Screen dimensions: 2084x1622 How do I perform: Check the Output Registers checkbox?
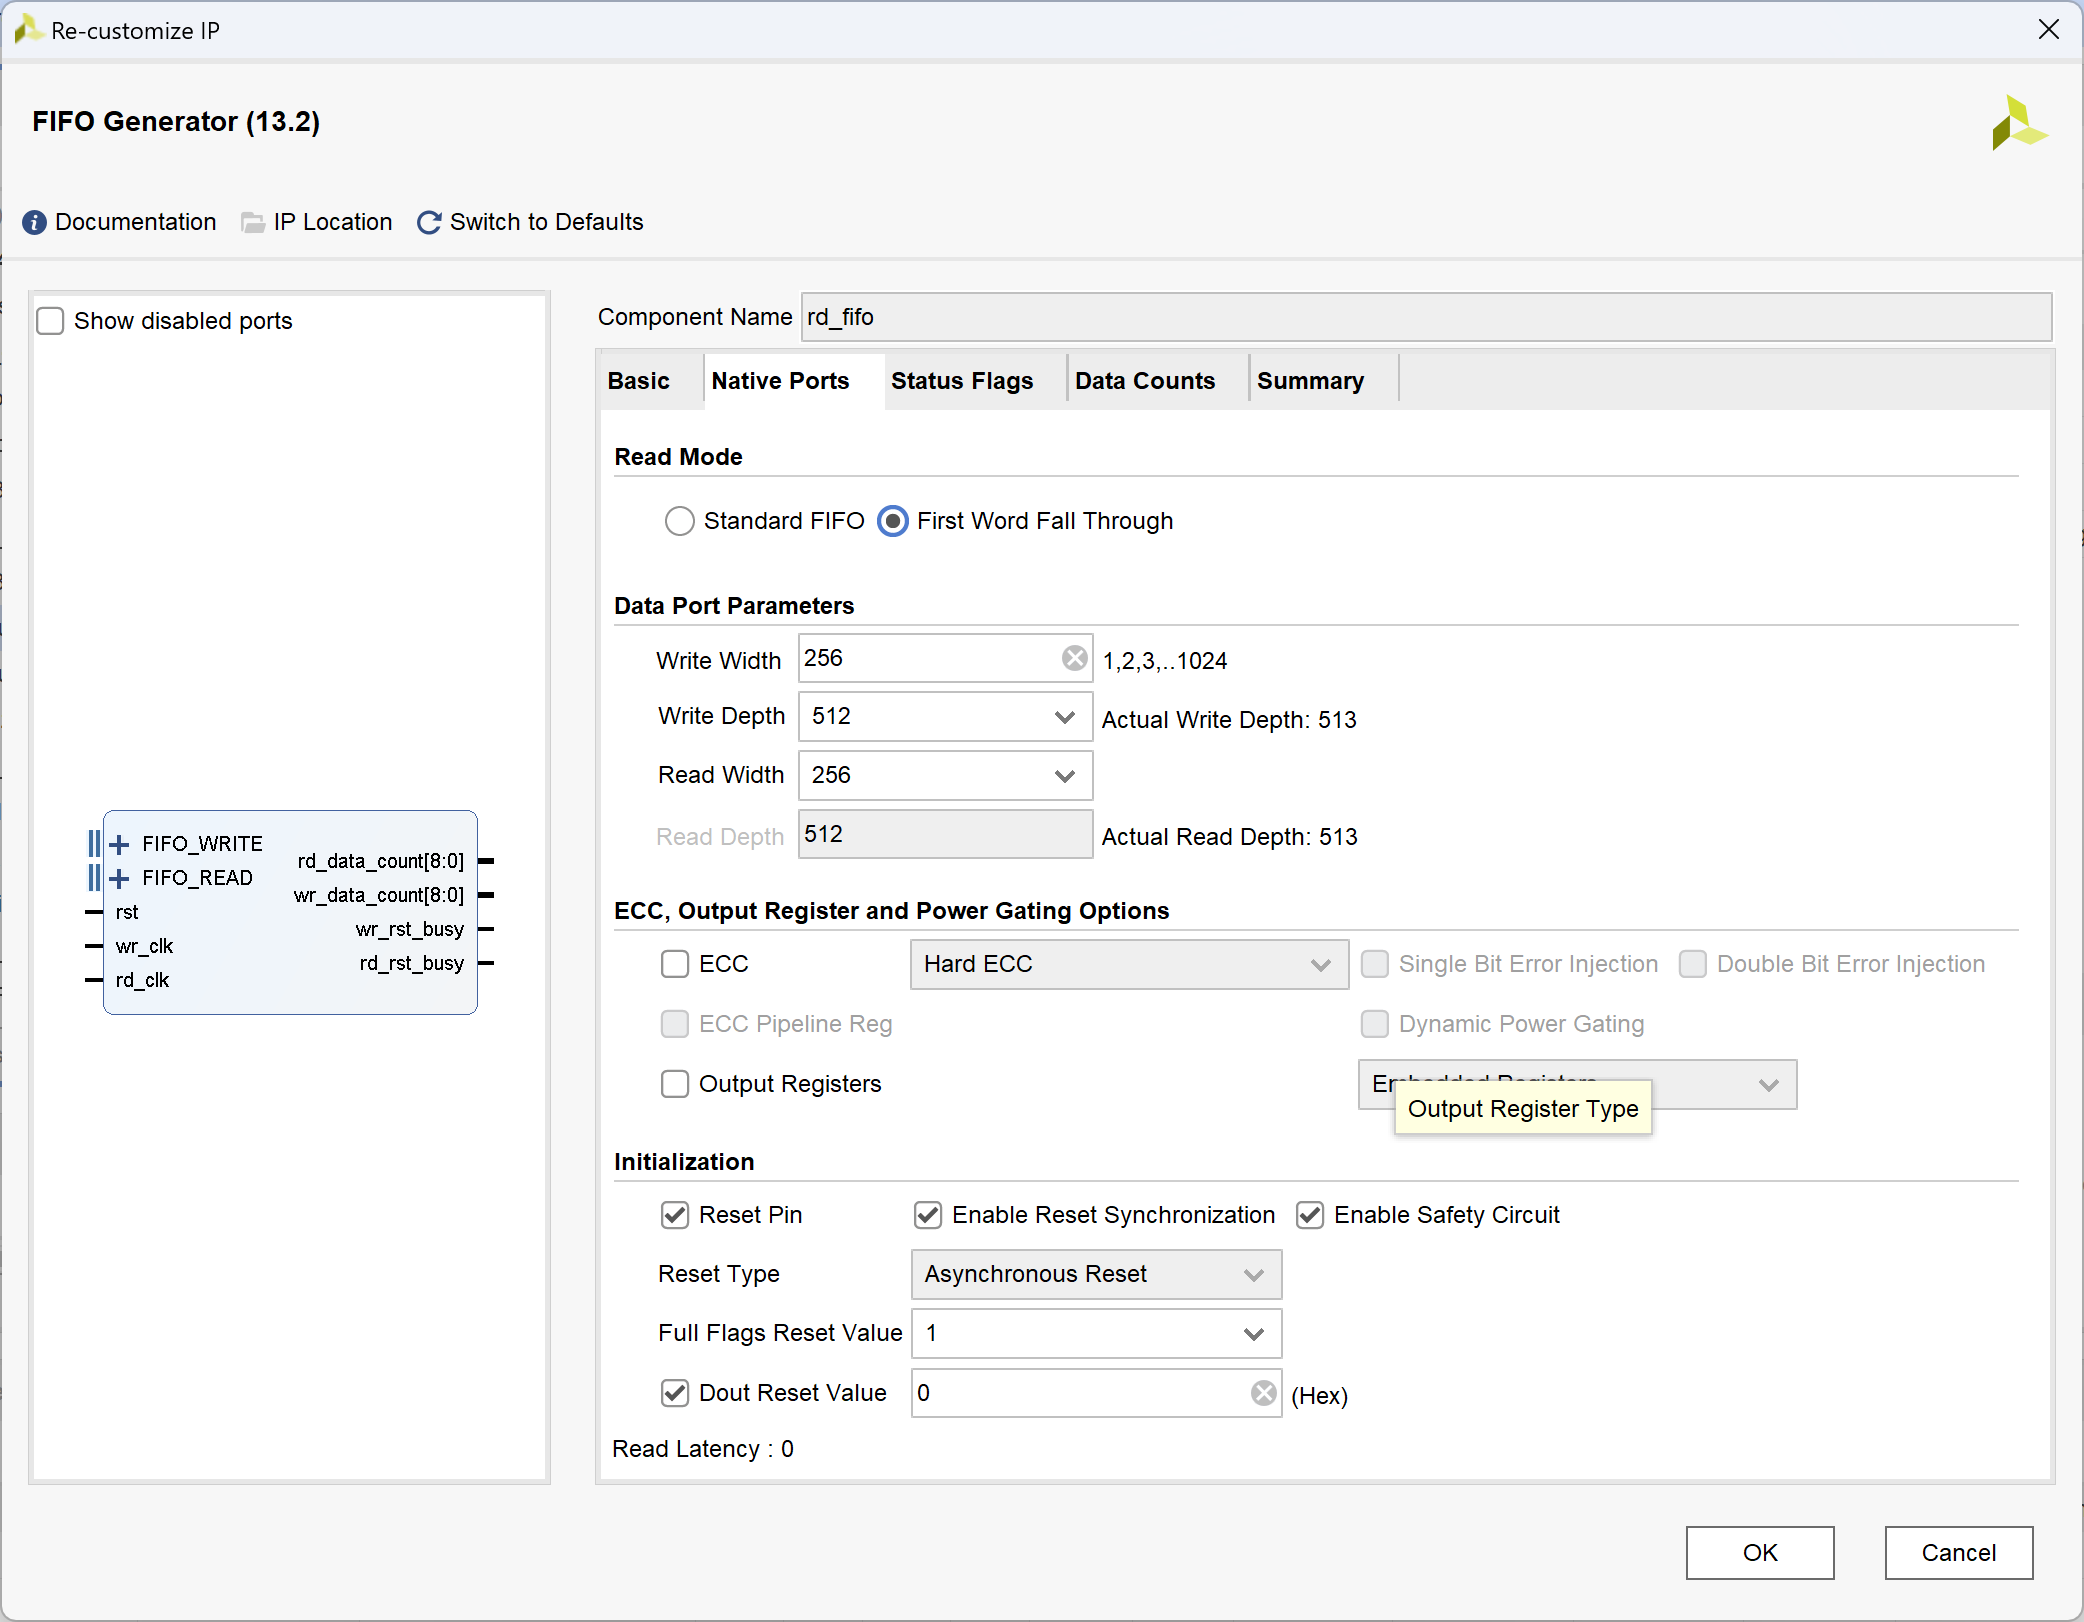675,1084
